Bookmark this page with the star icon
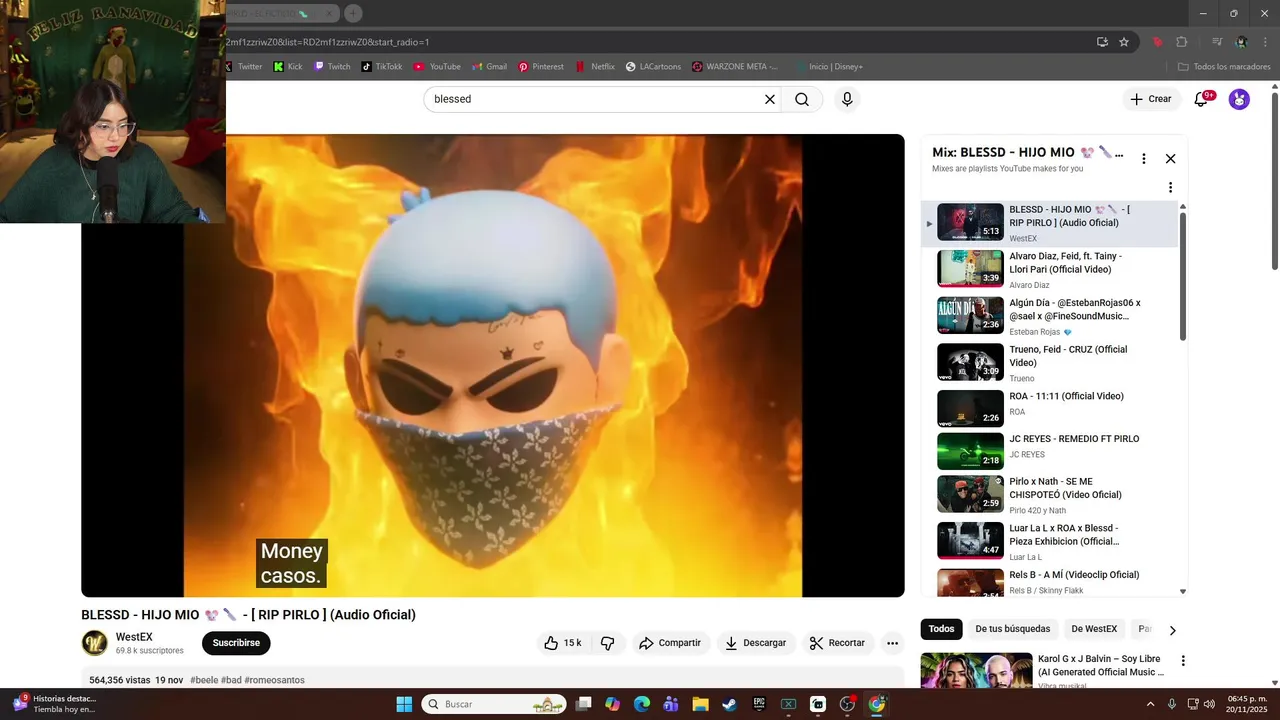Viewport: 1280px width, 720px height. tap(1124, 42)
